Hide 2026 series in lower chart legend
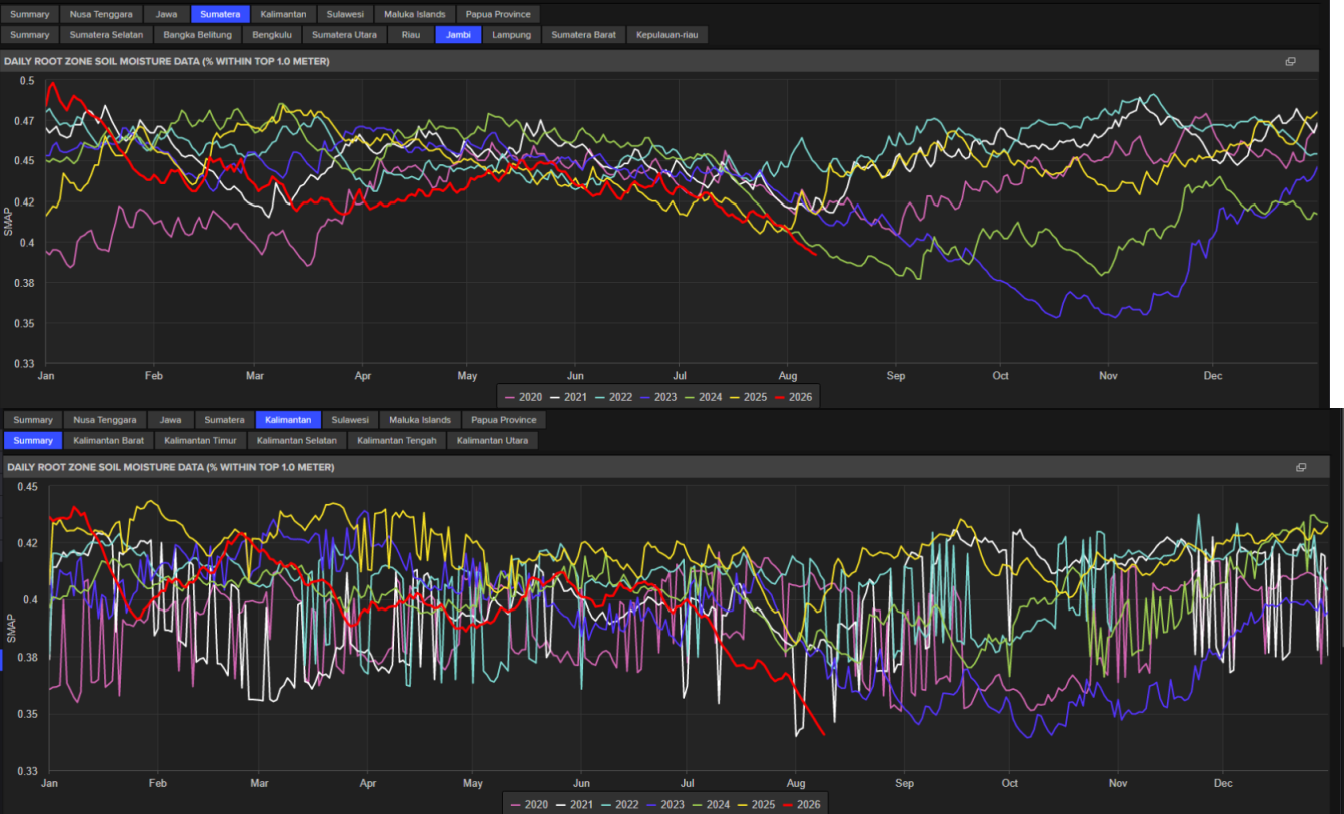Viewport: 1344px width, 814px height. (801, 804)
